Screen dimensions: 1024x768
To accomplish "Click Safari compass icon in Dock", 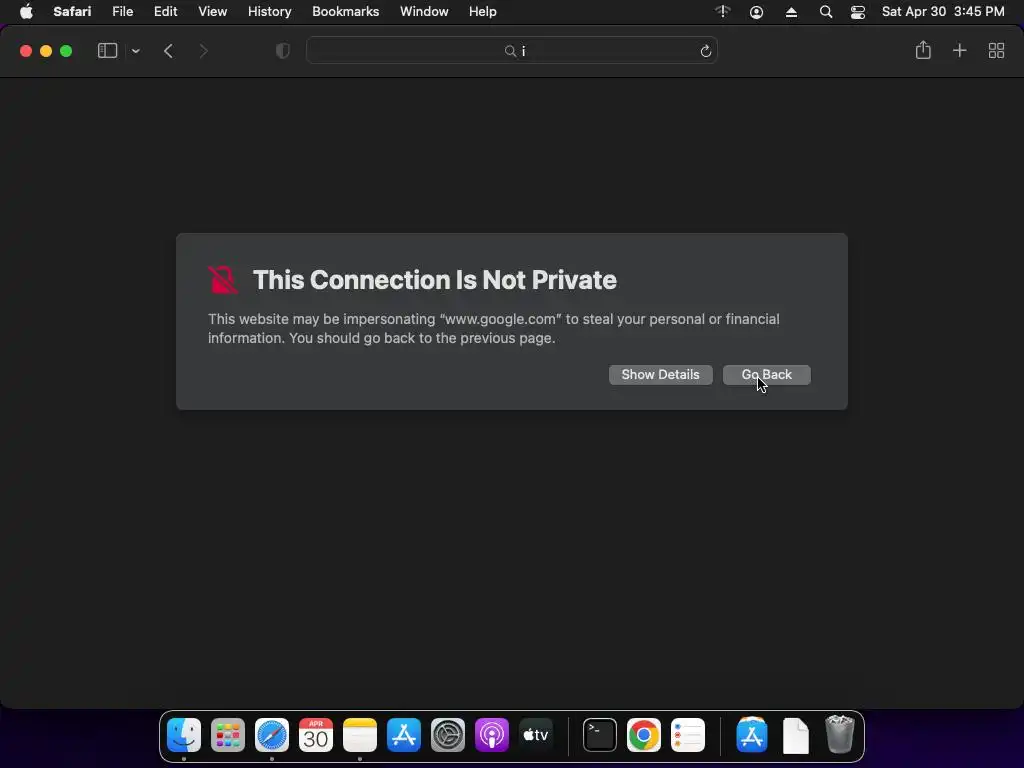I will (272, 735).
